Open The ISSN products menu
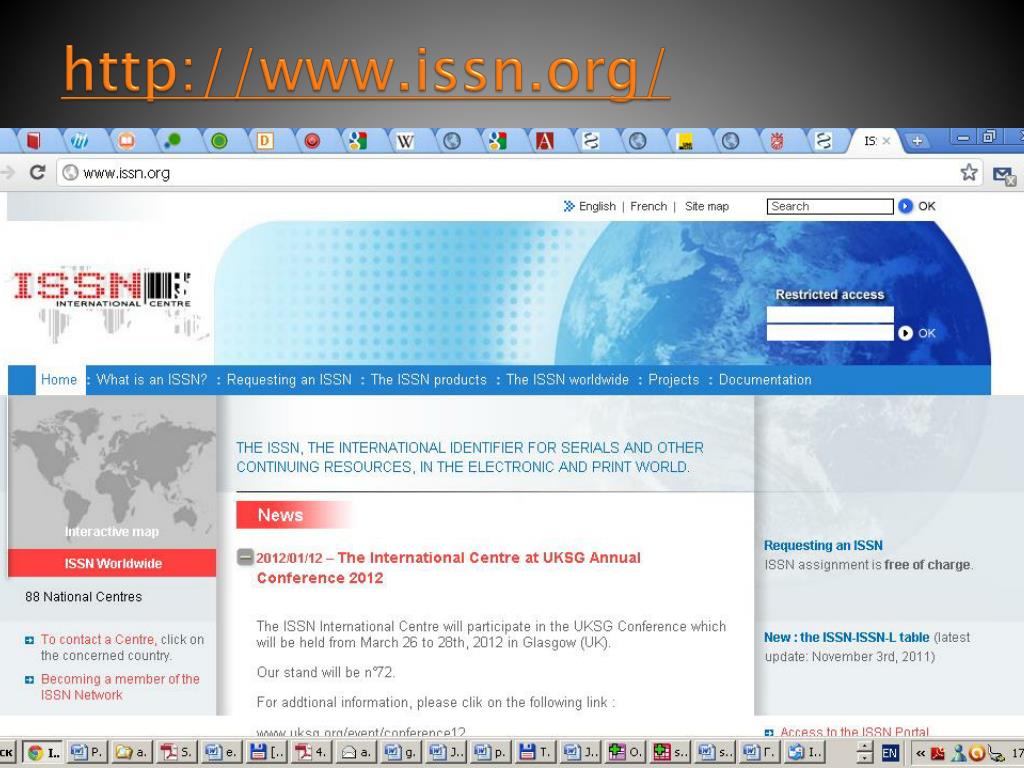This screenshot has height=768, width=1024. tap(428, 379)
